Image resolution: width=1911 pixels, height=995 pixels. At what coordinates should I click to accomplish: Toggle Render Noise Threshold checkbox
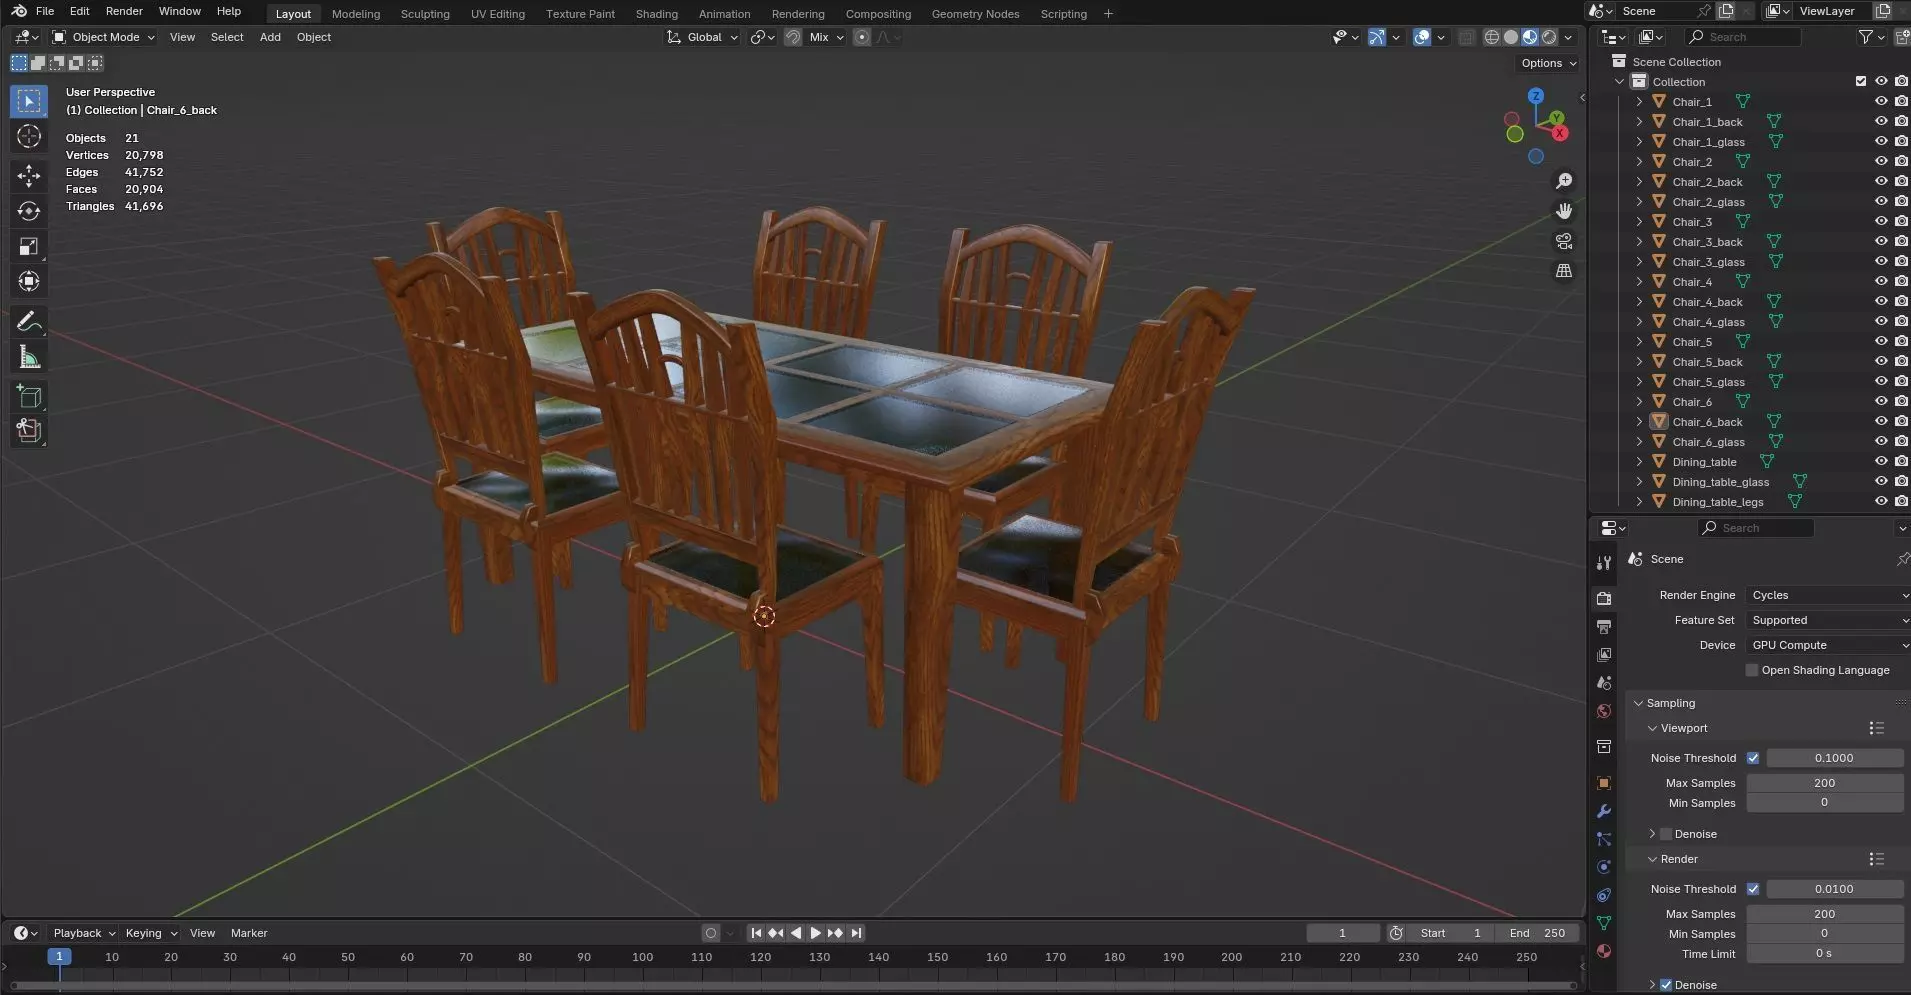pyautogui.click(x=1753, y=889)
